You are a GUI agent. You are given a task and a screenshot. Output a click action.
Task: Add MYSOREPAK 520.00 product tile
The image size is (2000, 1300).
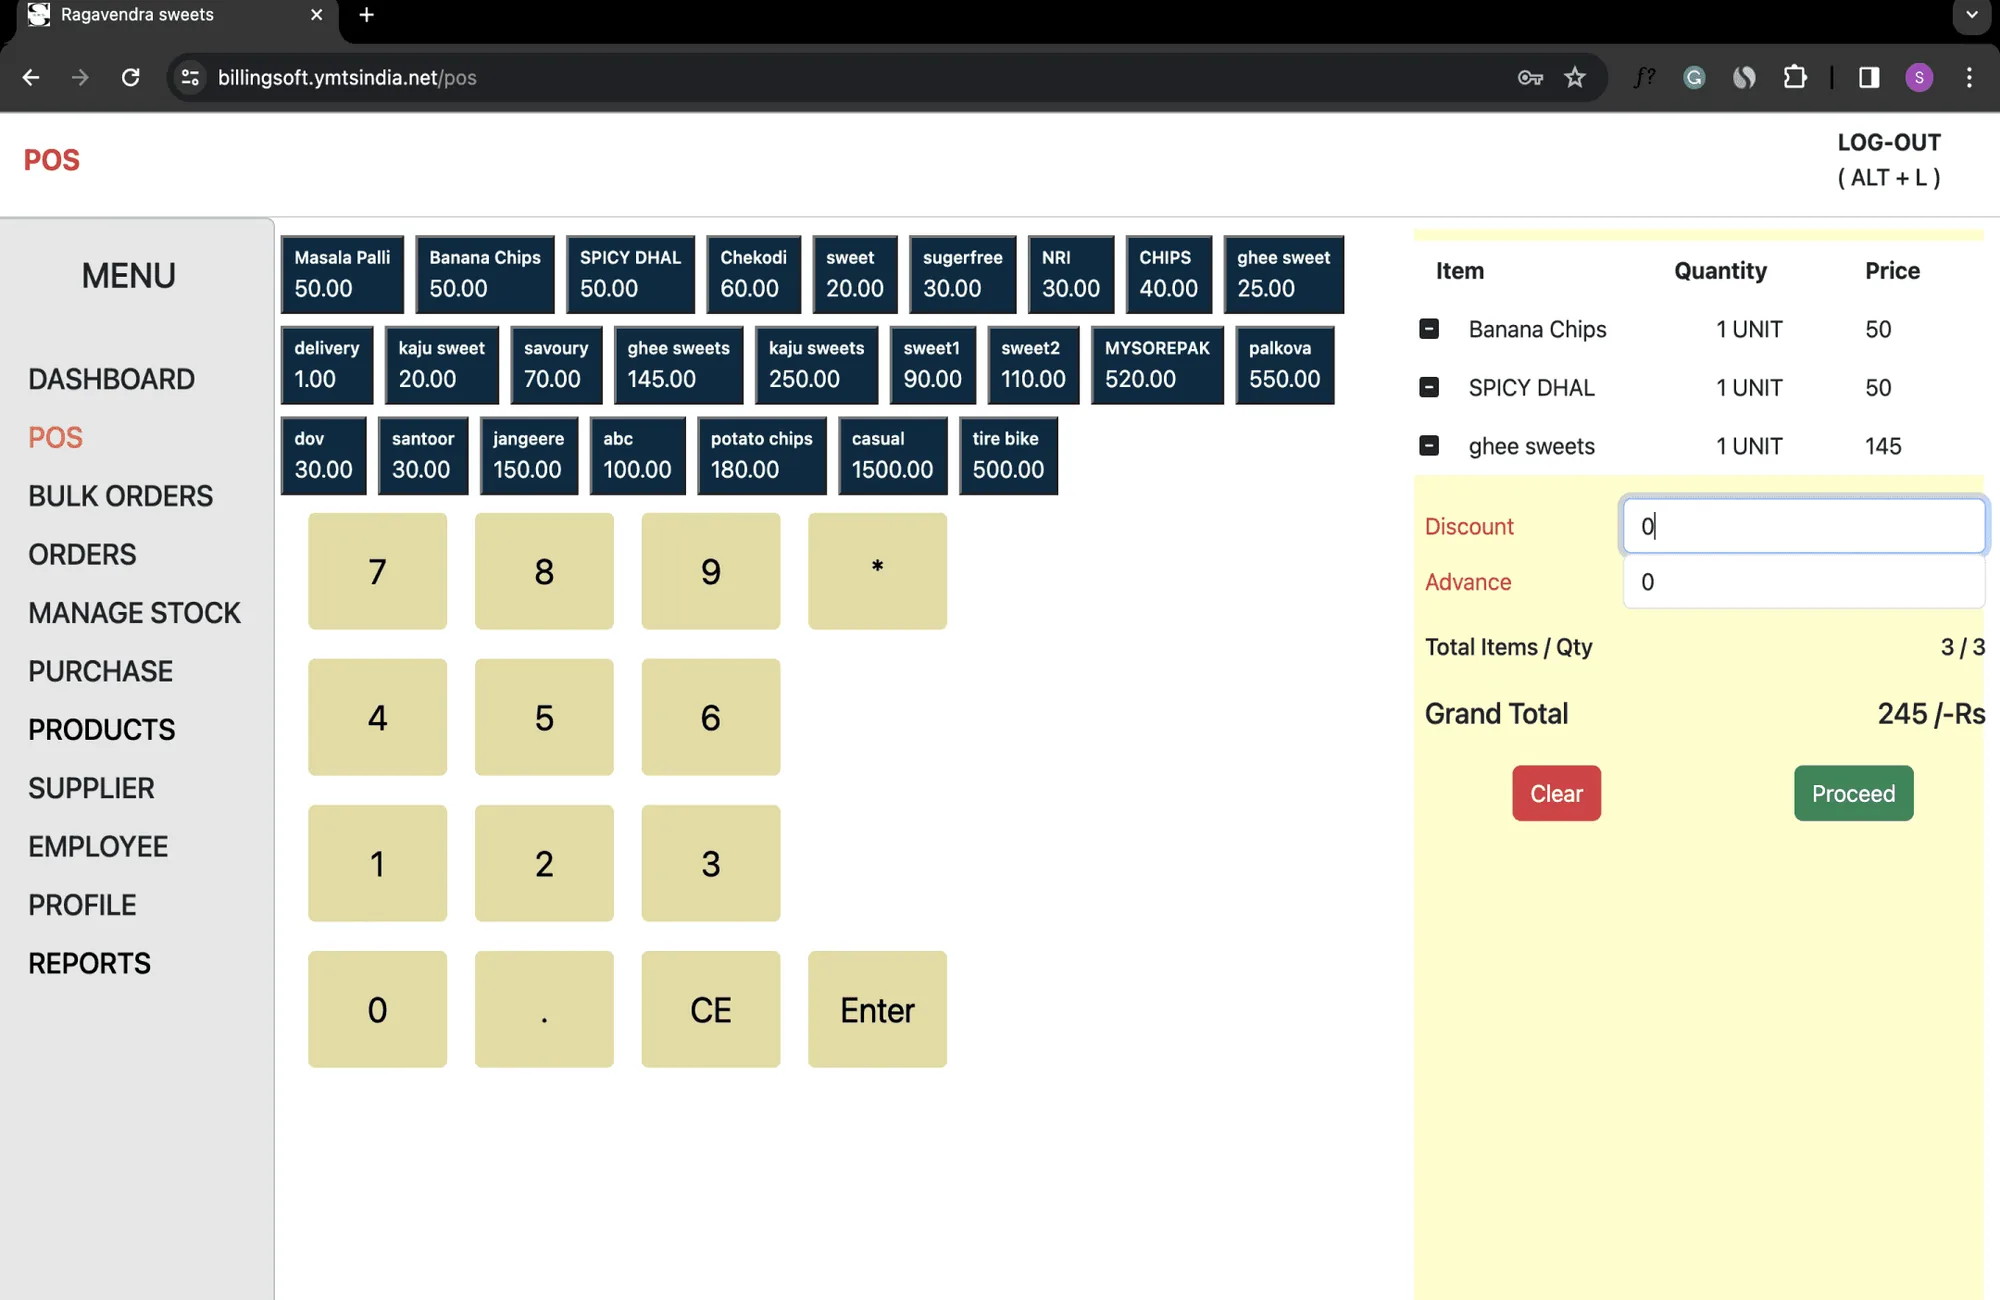[1157, 365]
